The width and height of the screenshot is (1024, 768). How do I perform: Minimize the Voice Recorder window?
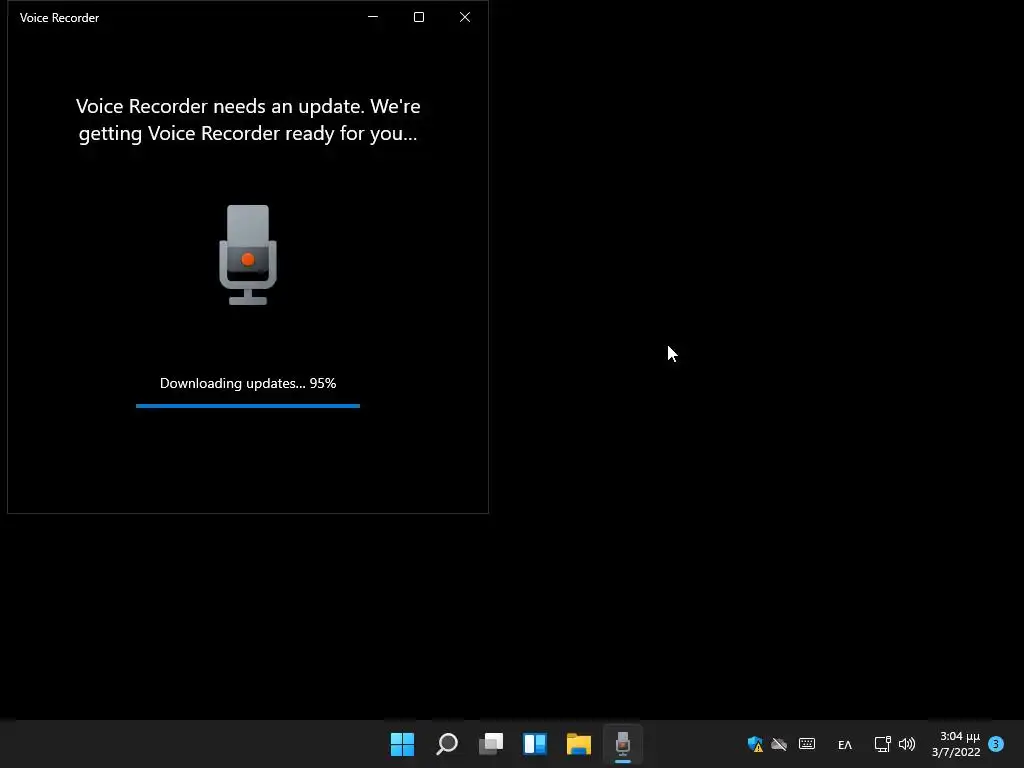click(x=373, y=17)
